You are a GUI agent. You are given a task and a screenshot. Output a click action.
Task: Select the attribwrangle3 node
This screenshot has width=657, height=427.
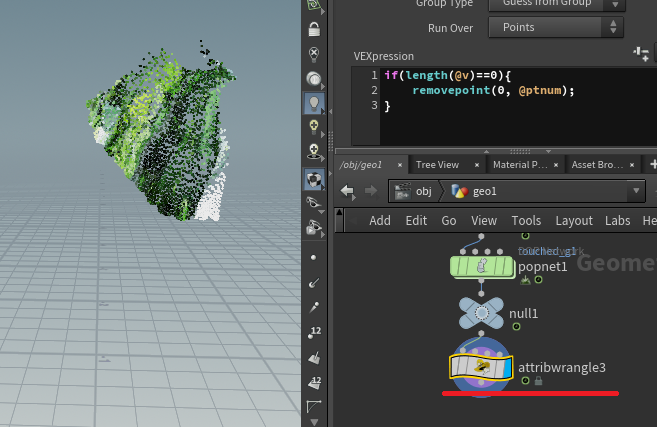(x=481, y=367)
